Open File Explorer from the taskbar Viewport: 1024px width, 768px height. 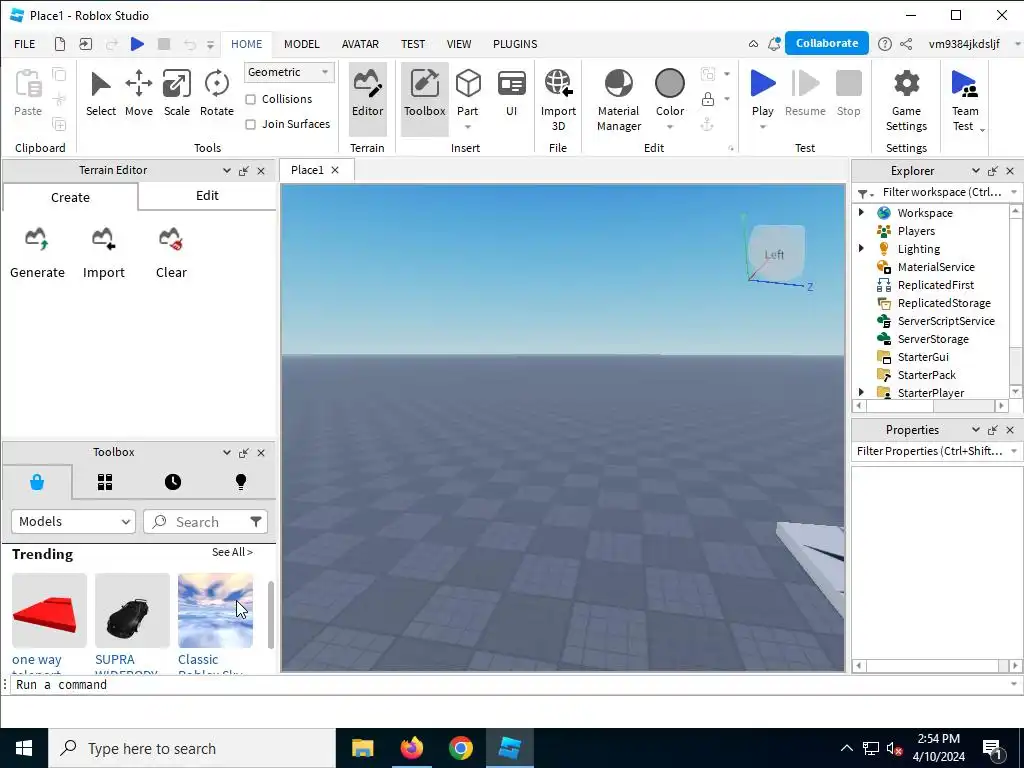click(362, 748)
